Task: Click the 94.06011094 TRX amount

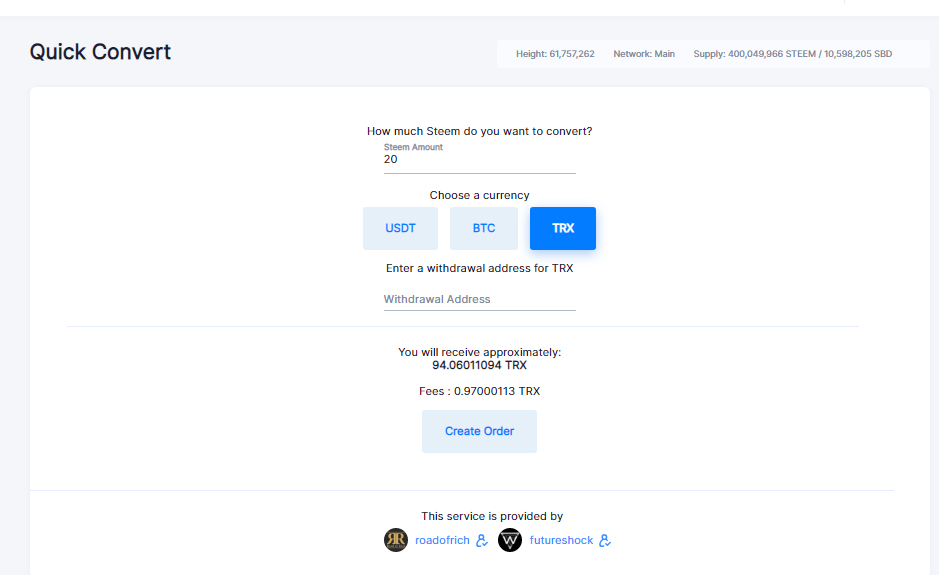Action: click(480, 365)
